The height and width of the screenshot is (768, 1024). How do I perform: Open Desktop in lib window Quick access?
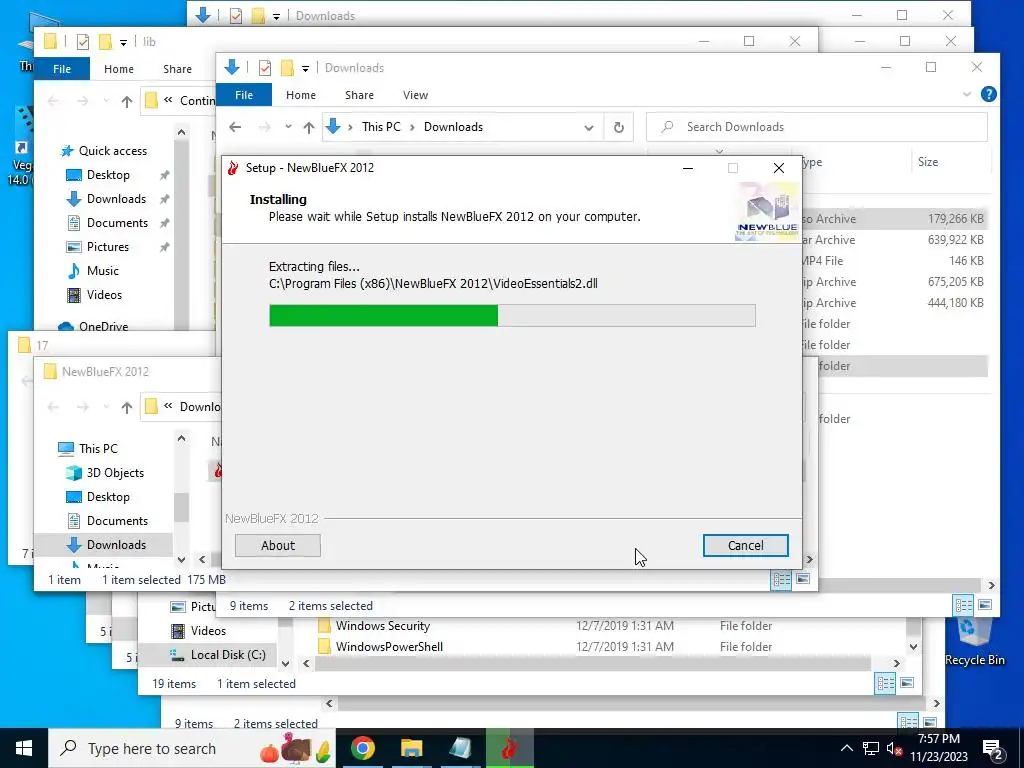pyautogui.click(x=108, y=175)
